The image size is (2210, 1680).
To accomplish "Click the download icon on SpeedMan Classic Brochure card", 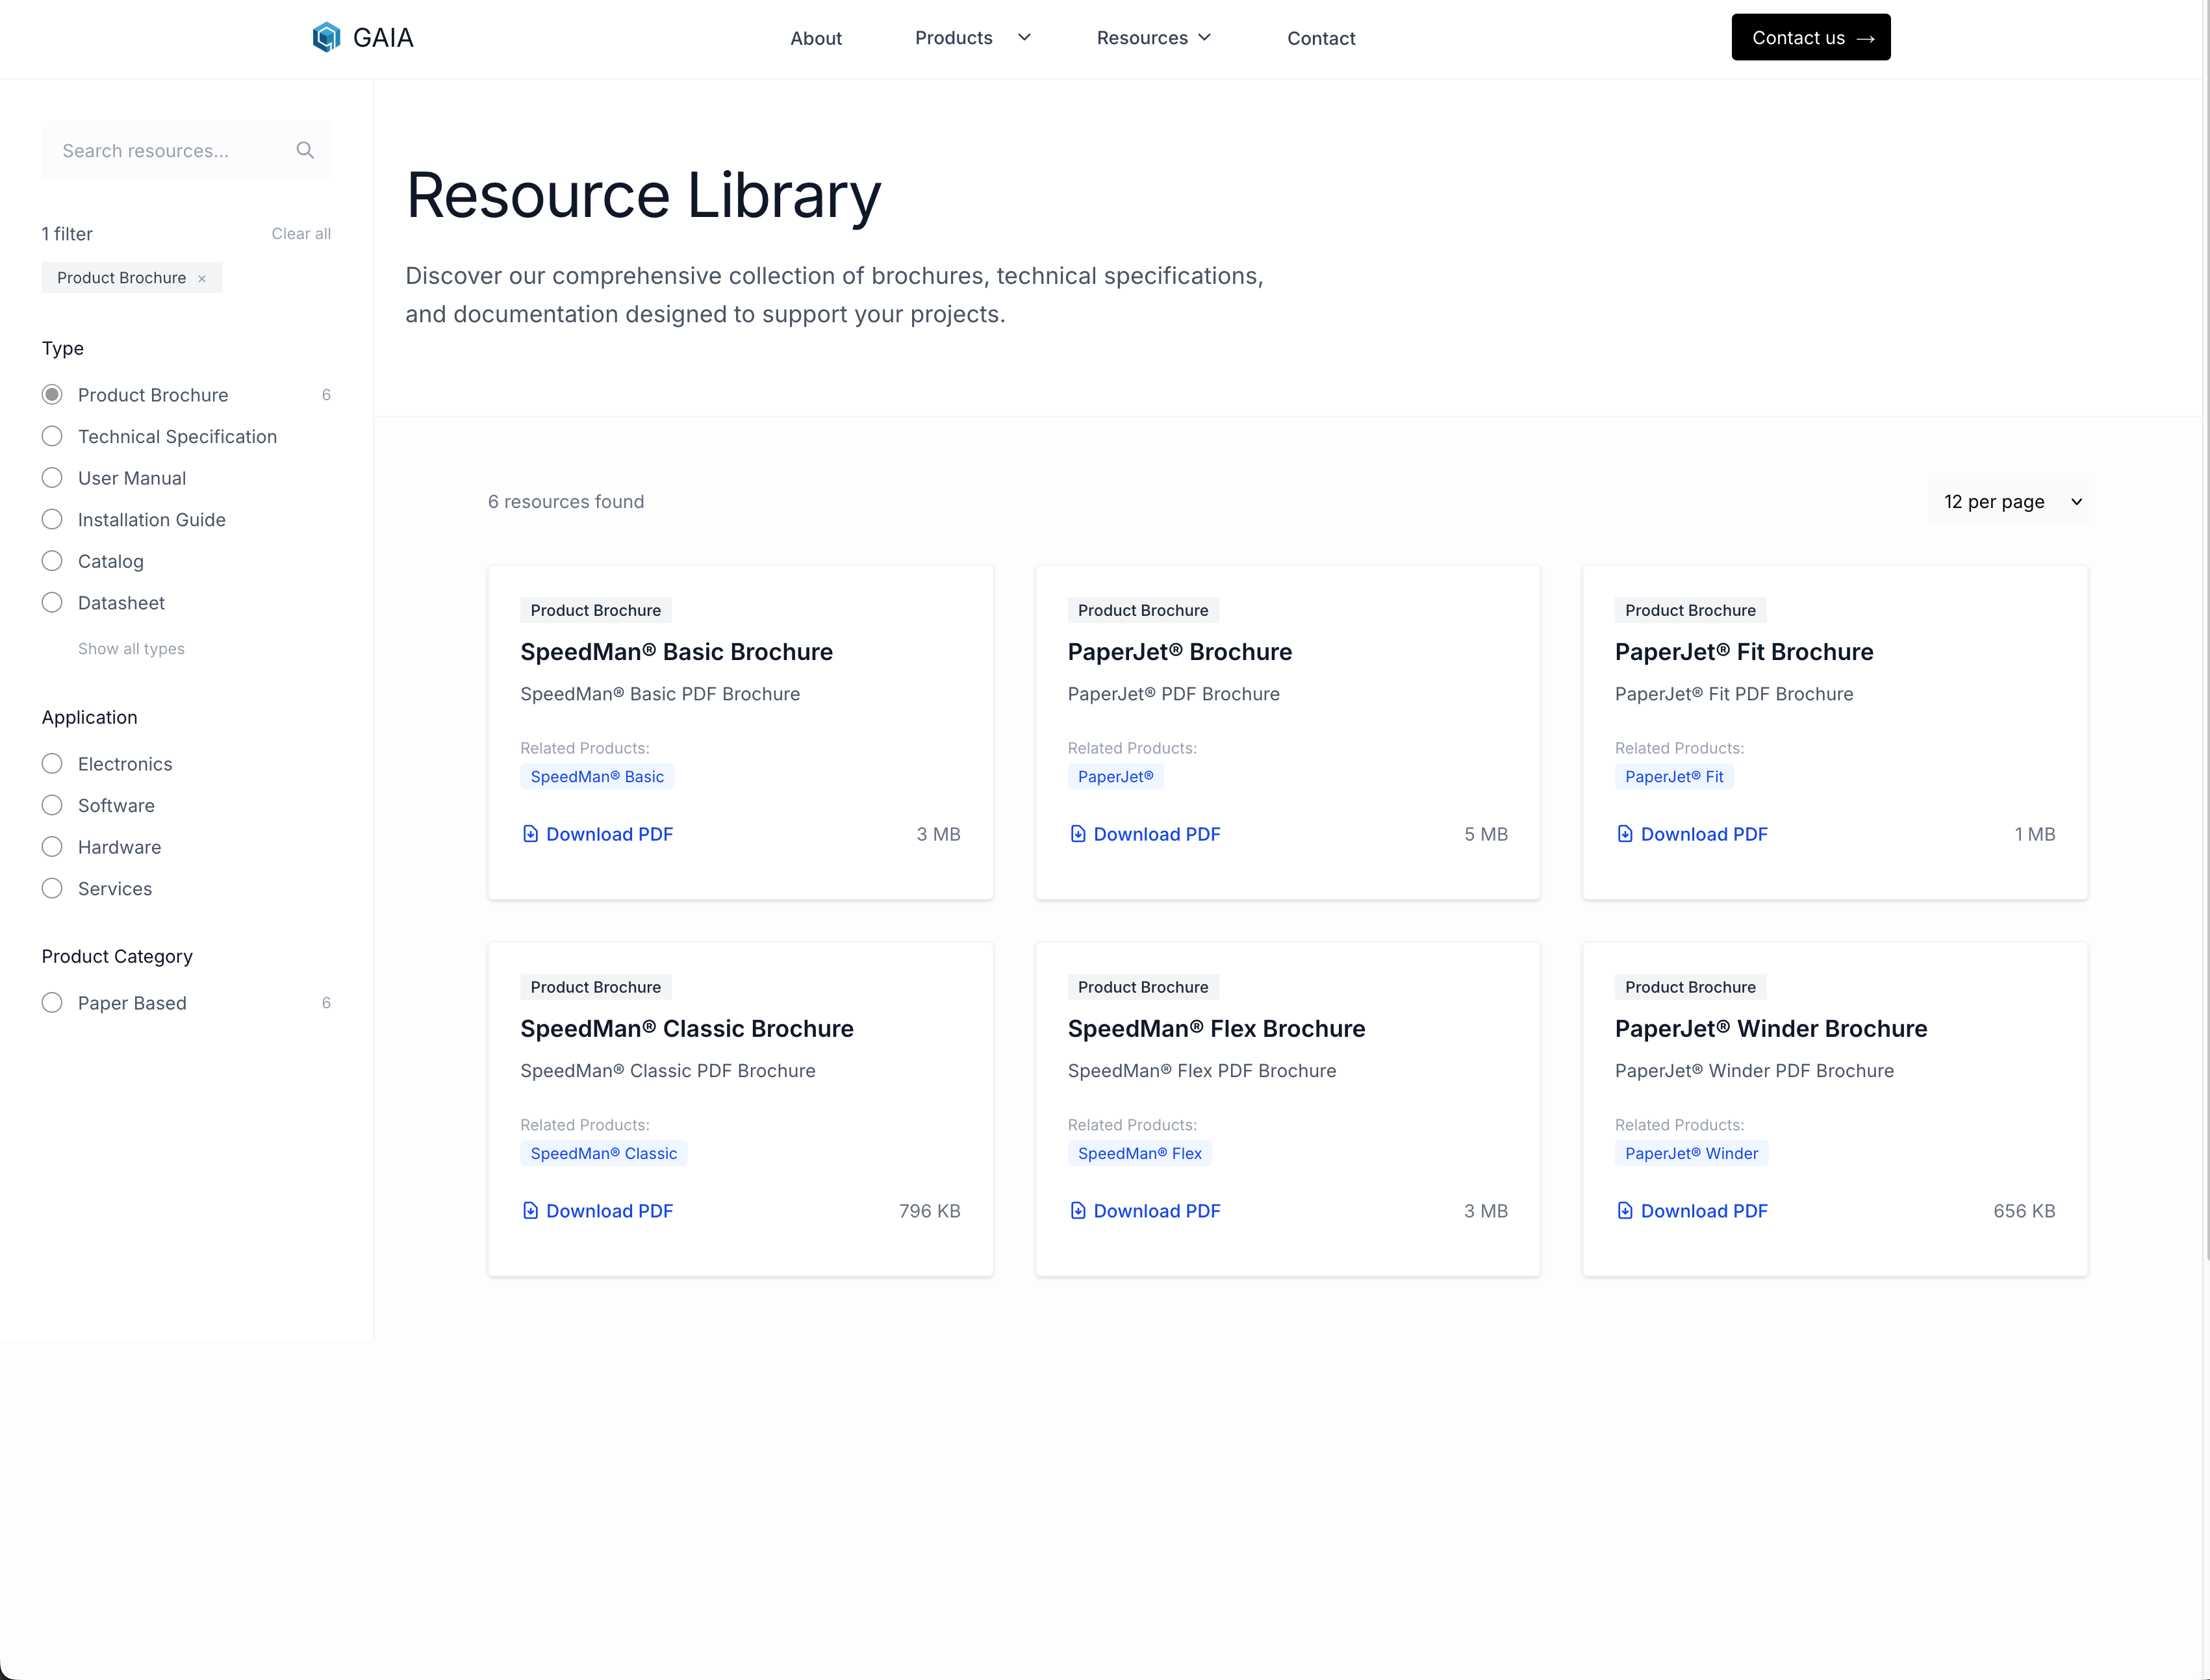I will 530,1210.
